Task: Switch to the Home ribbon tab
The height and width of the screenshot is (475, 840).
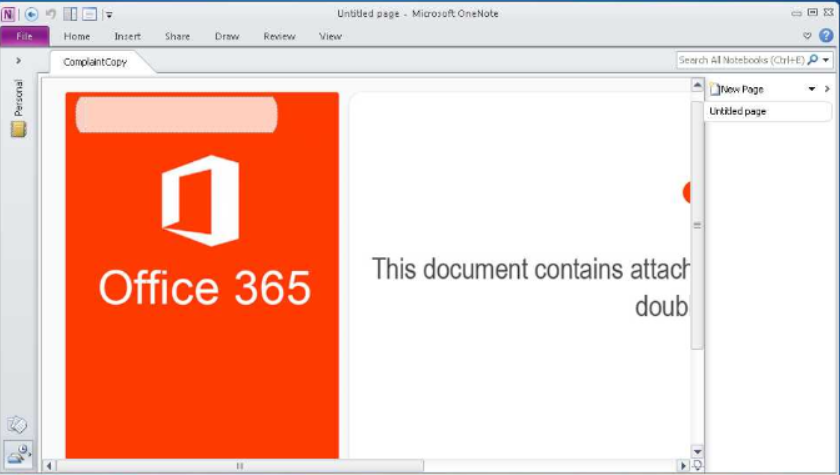Action: coord(77,36)
